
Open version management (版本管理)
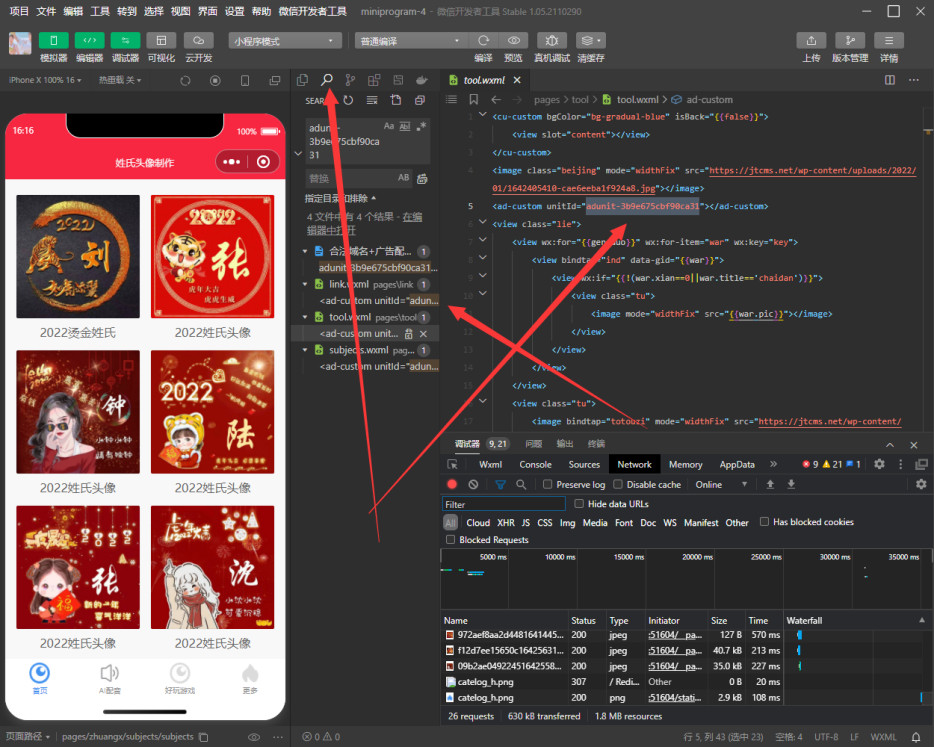point(850,41)
